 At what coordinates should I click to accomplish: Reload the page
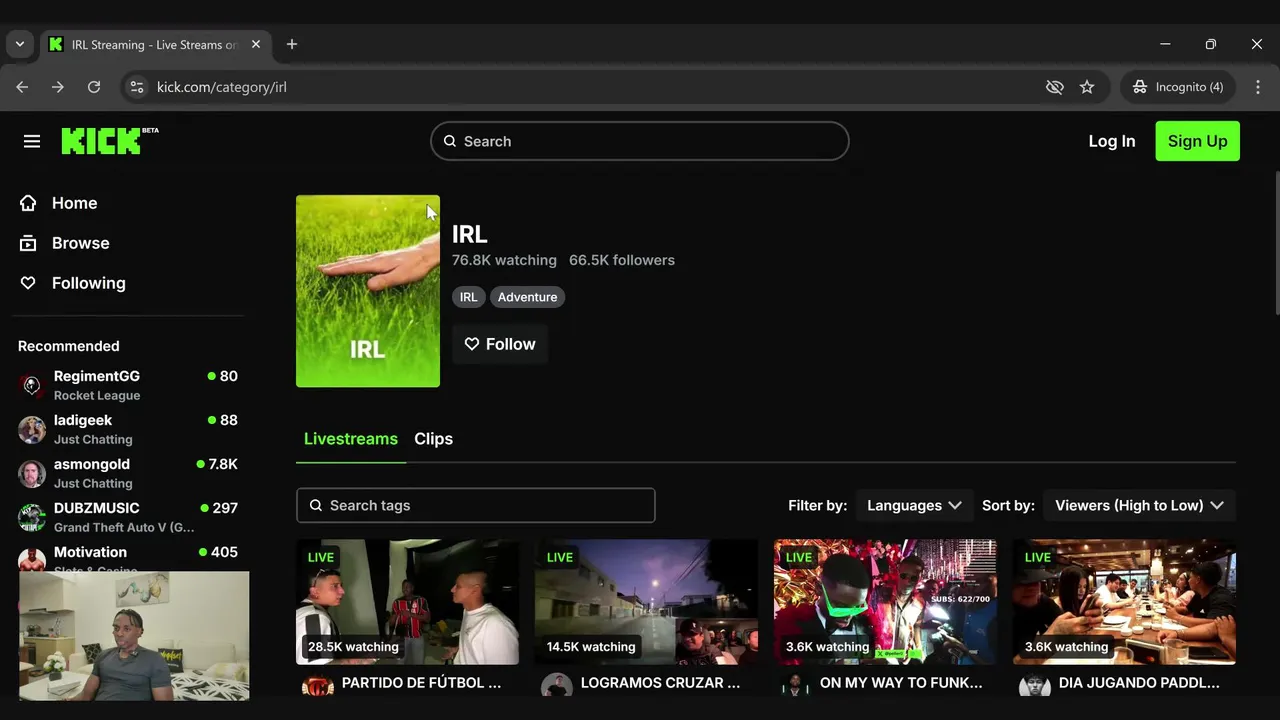(94, 87)
